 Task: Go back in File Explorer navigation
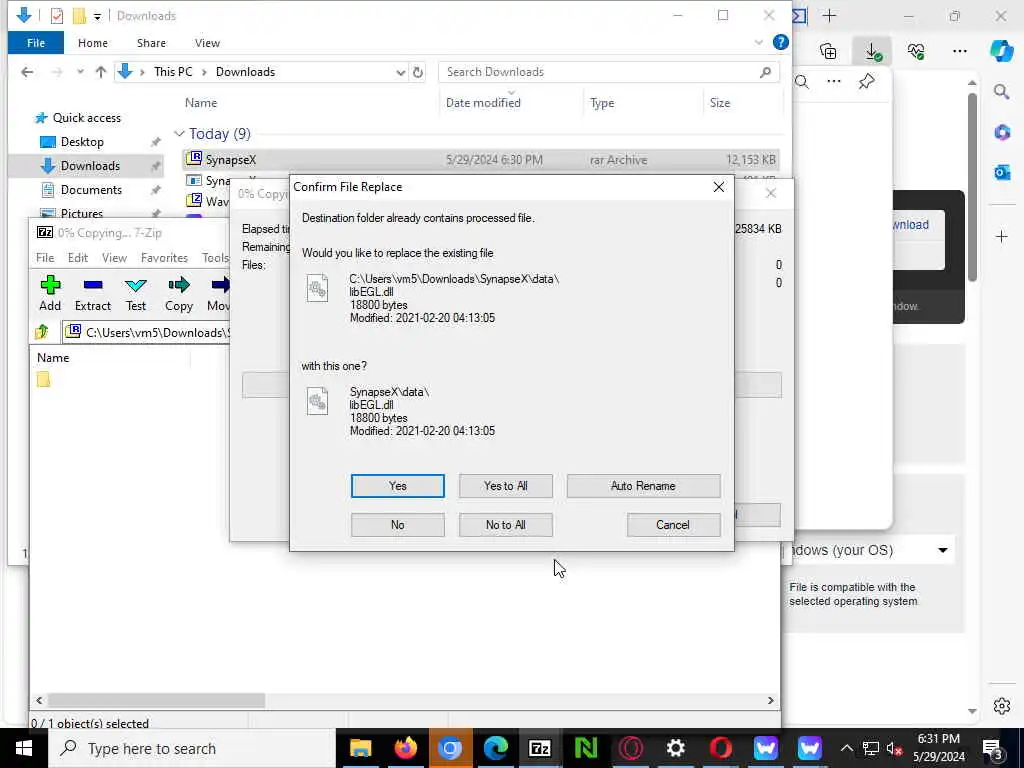click(27, 72)
